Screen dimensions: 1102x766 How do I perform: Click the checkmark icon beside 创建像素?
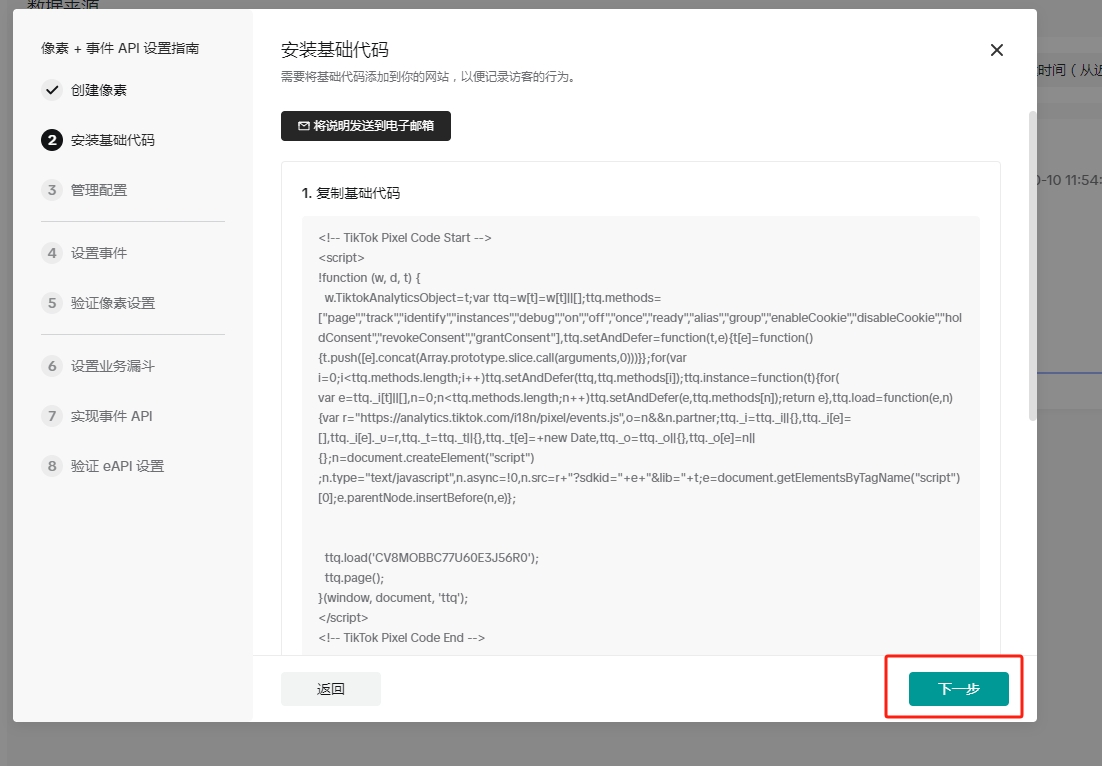52,90
